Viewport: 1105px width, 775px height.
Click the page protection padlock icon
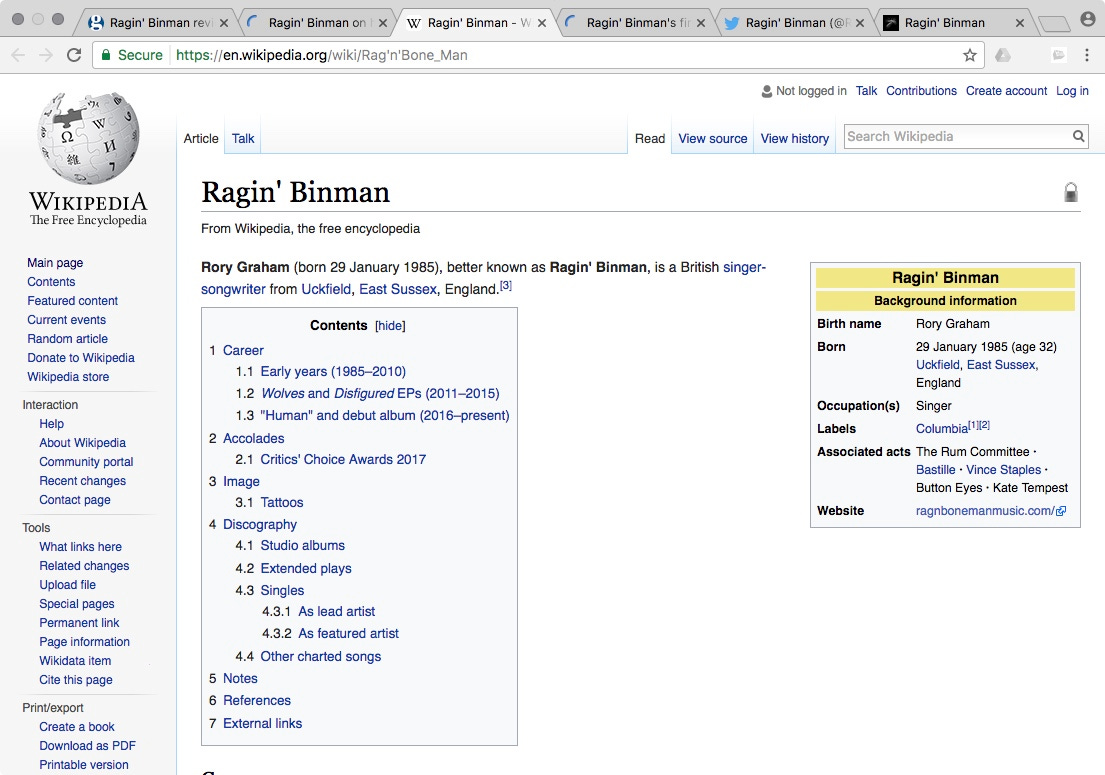click(x=1070, y=192)
